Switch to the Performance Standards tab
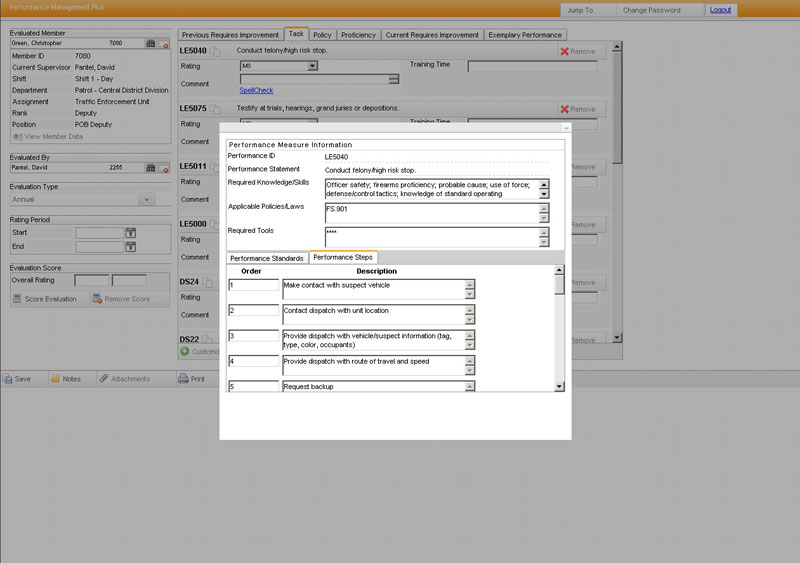 coord(266,258)
